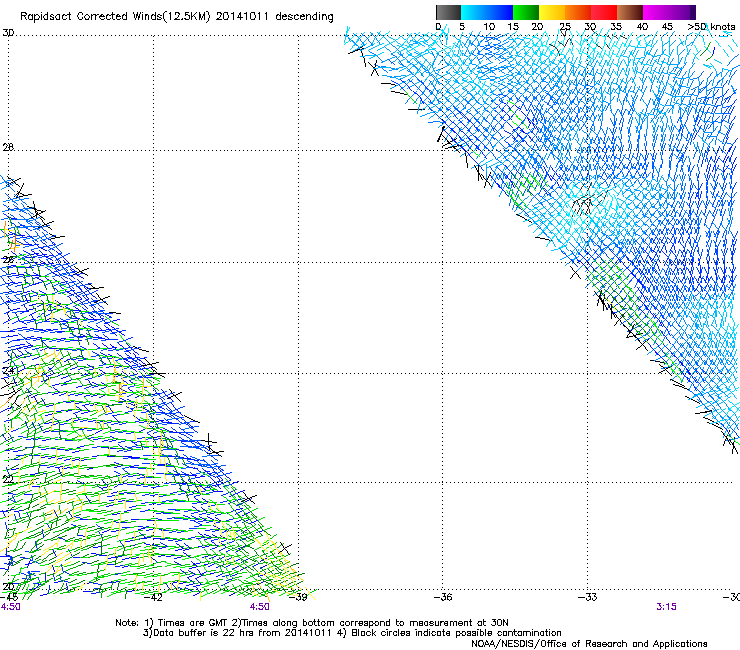
Task: Select the dark purple 45-50 knots swatch
Action: coord(682,12)
